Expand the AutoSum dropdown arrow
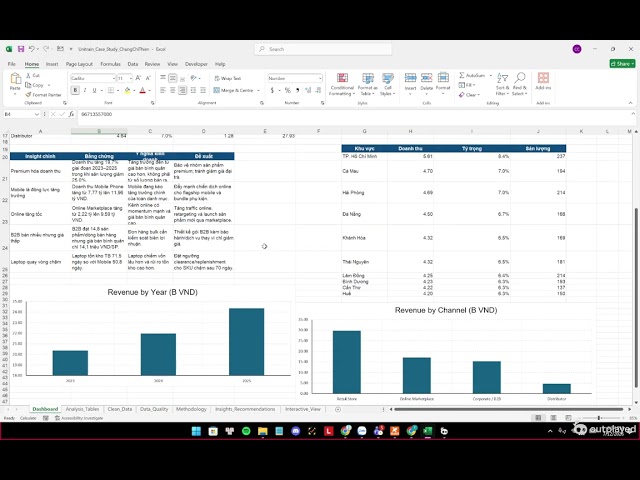The image size is (640, 480). point(491,76)
